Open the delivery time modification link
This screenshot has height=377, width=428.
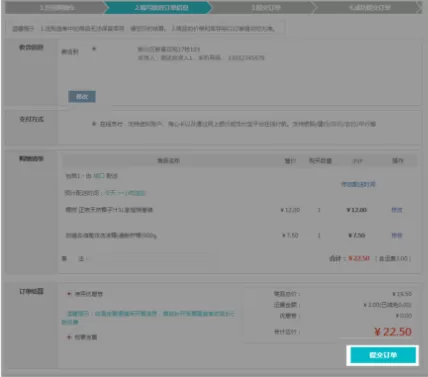(358, 184)
